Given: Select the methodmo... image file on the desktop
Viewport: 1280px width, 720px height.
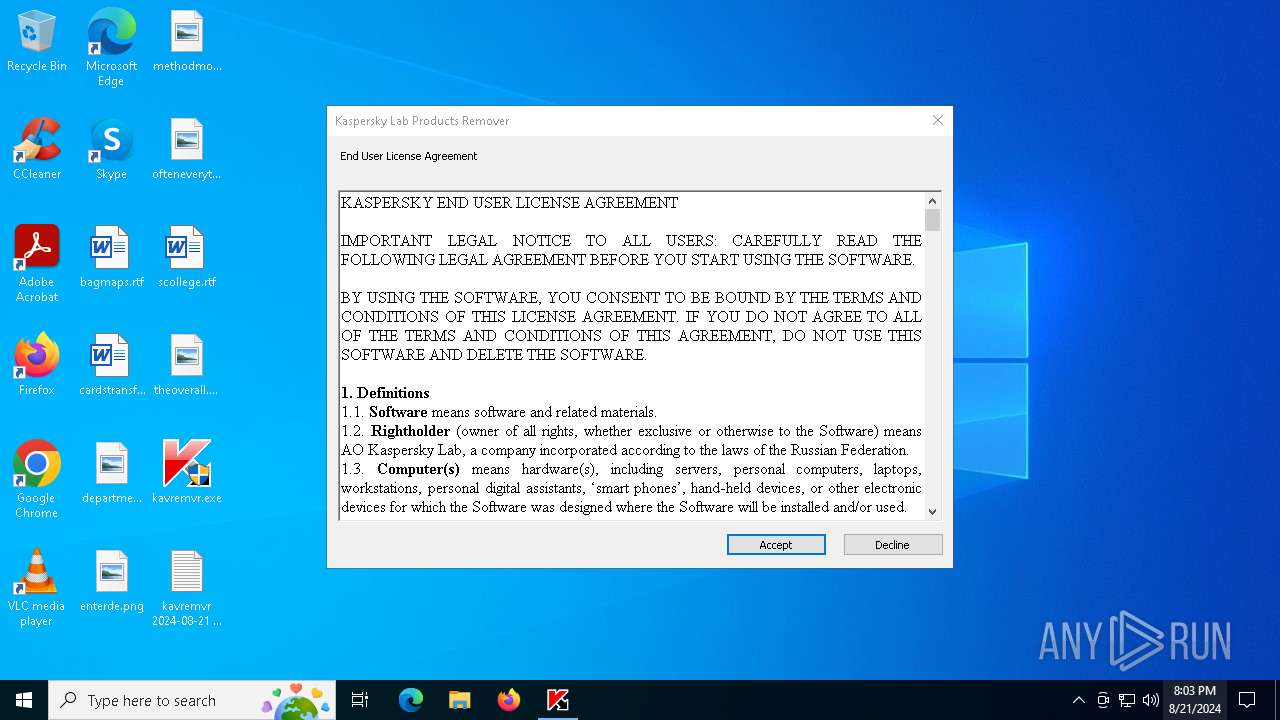Looking at the screenshot, I should (x=187, y=42).
